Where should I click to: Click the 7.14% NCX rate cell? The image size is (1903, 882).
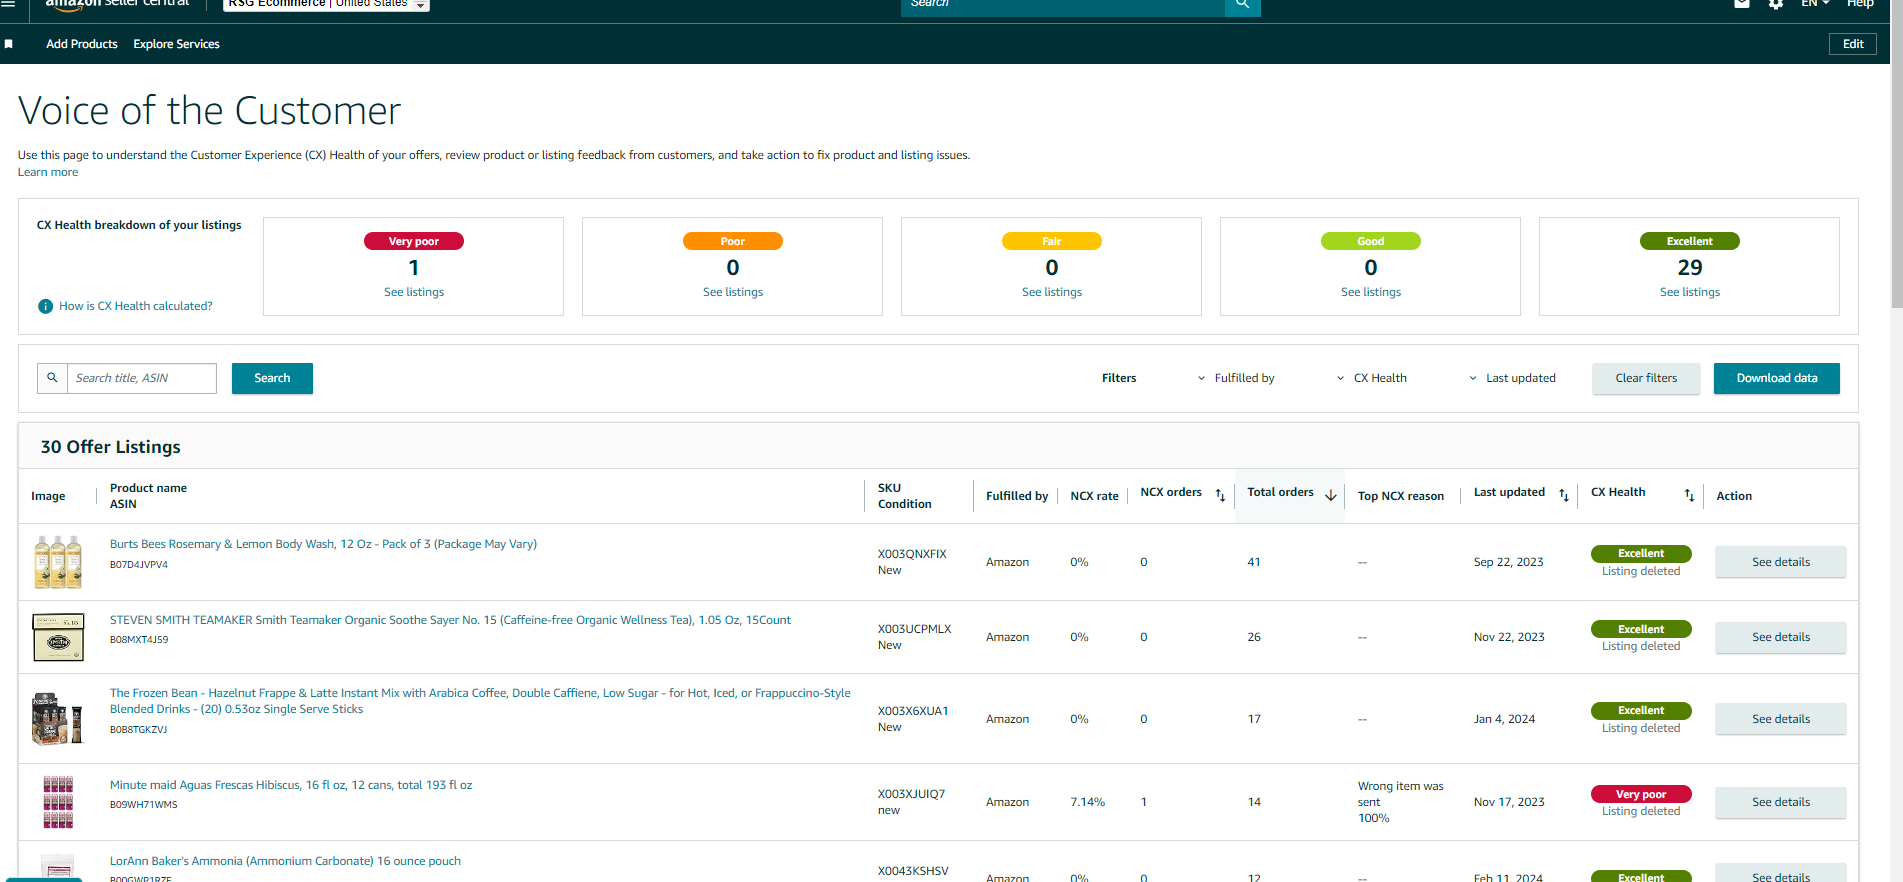[x=1088, y=802]
